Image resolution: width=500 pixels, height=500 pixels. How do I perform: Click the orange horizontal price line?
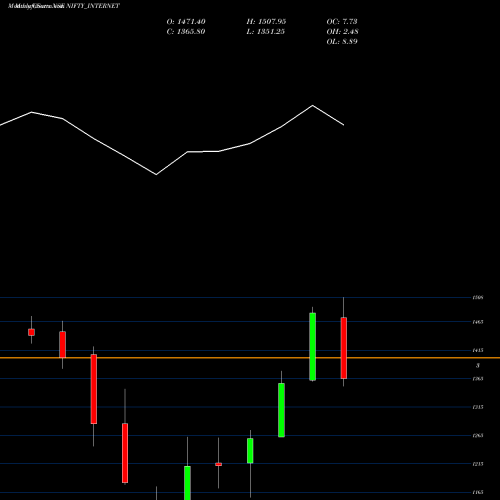tap(250, 358)
